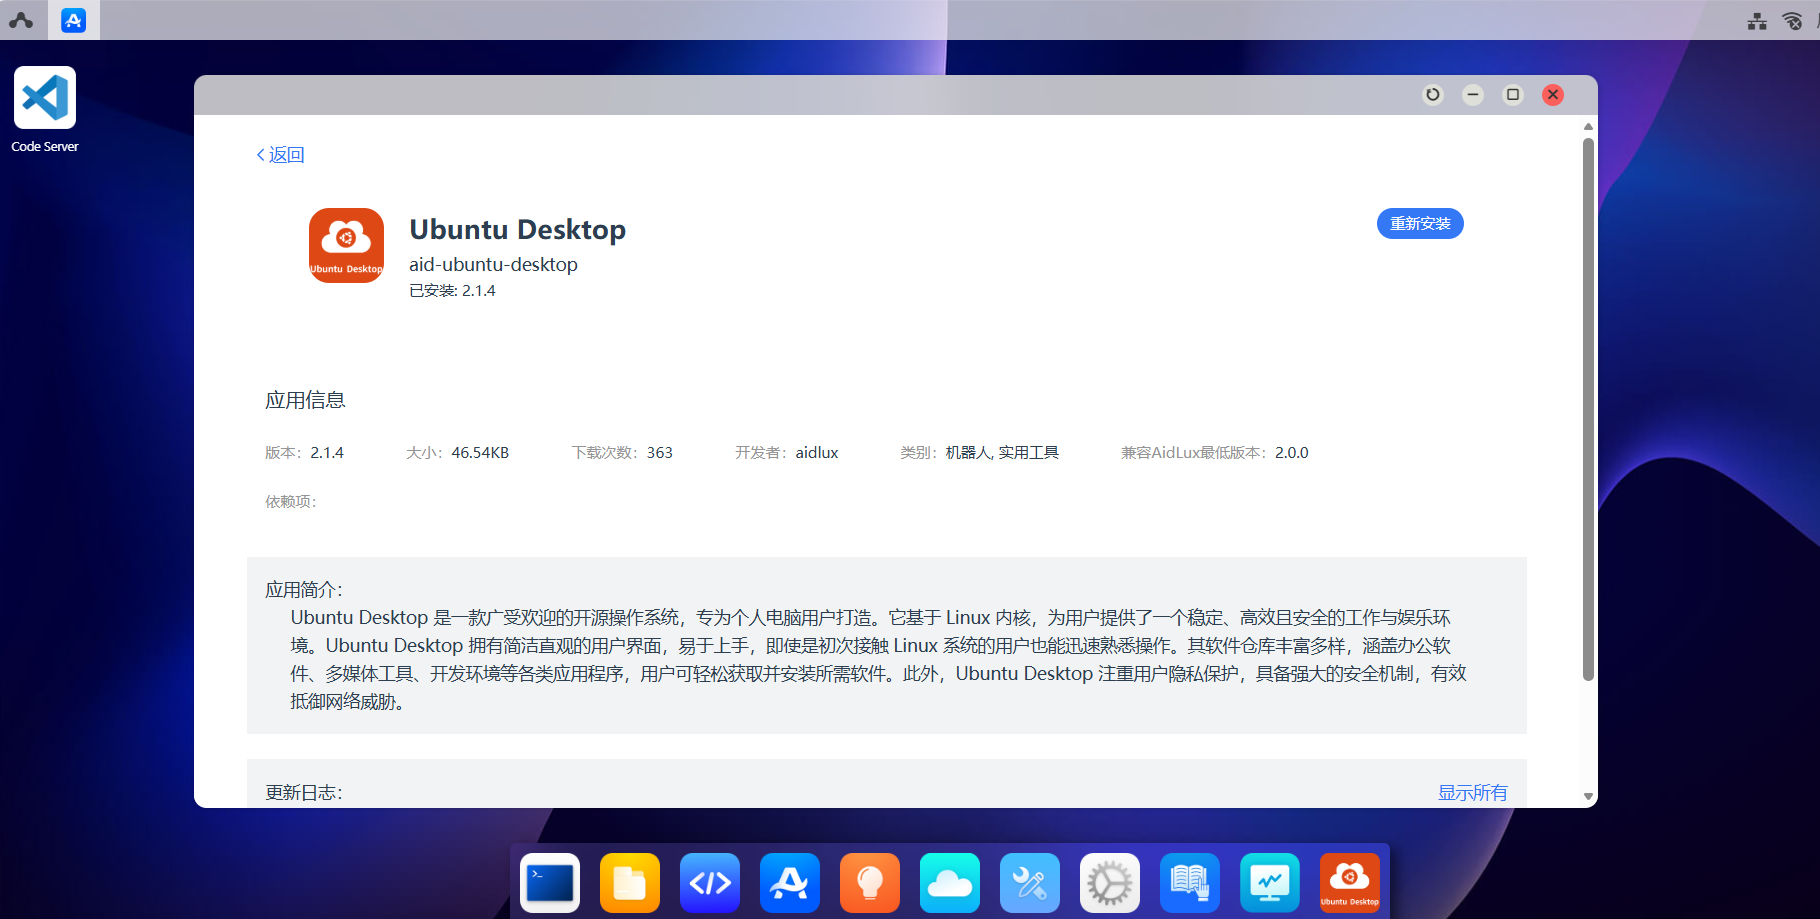
Task: Click the light bulb tips app in dock
Action: coord(870,883)
